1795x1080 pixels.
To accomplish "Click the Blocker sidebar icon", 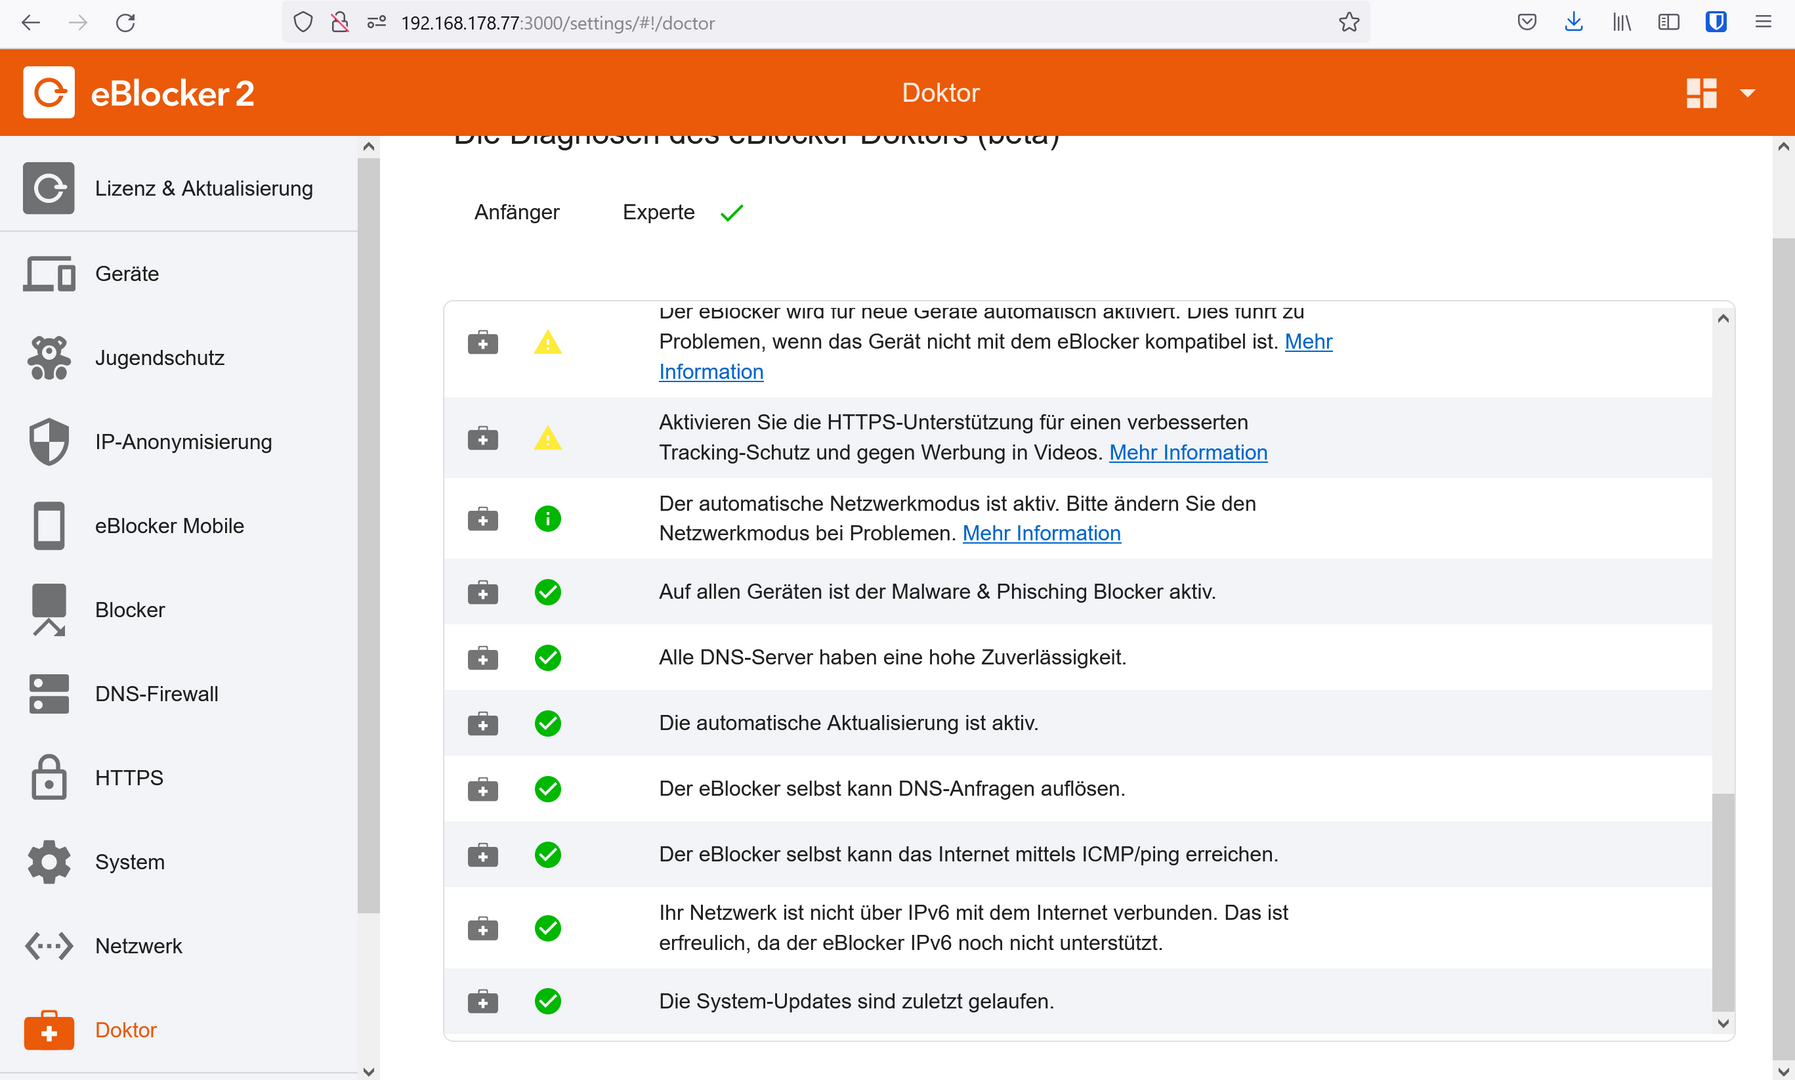I will point(49,610).
